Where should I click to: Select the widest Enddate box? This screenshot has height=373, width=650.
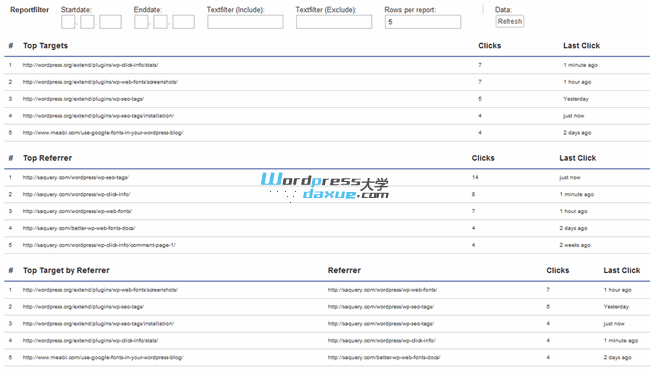[183, 22]
